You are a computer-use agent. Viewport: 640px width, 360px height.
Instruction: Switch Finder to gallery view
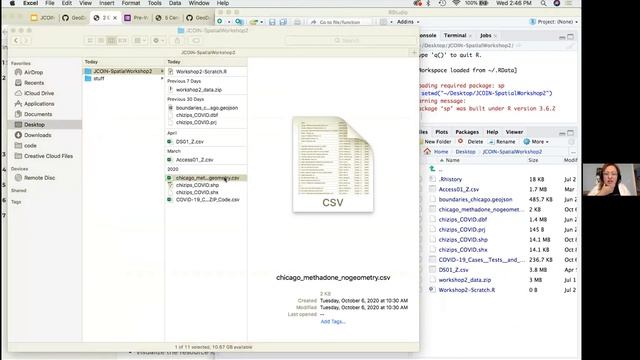122,40
